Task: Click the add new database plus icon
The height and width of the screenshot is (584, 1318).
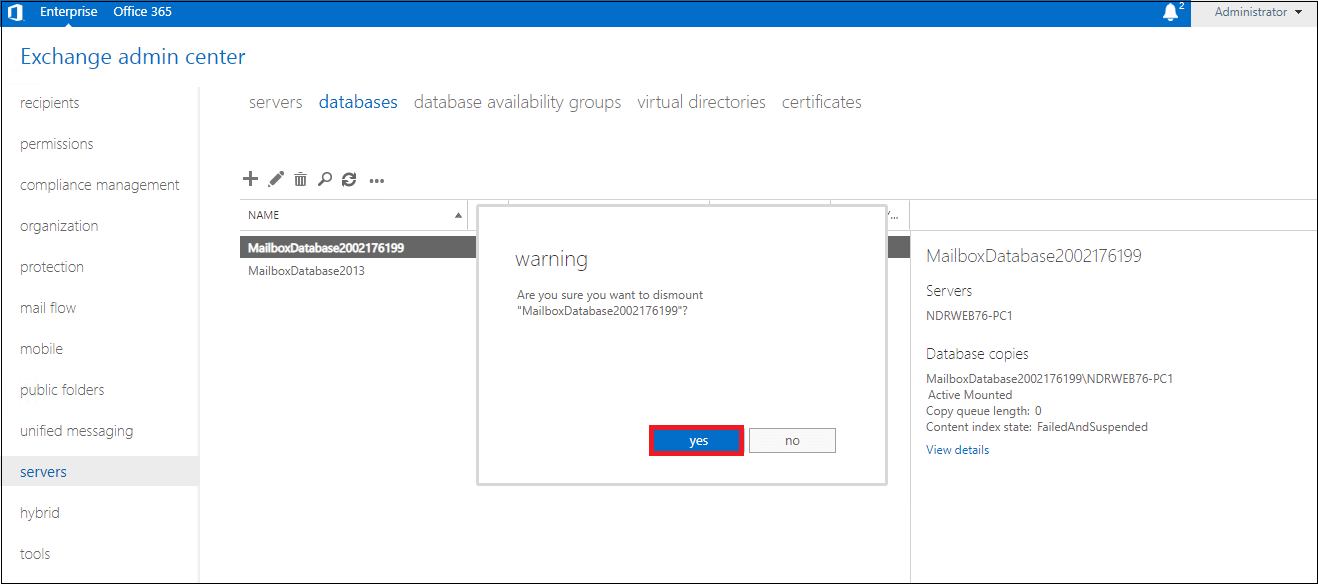Action: [251, 179]
